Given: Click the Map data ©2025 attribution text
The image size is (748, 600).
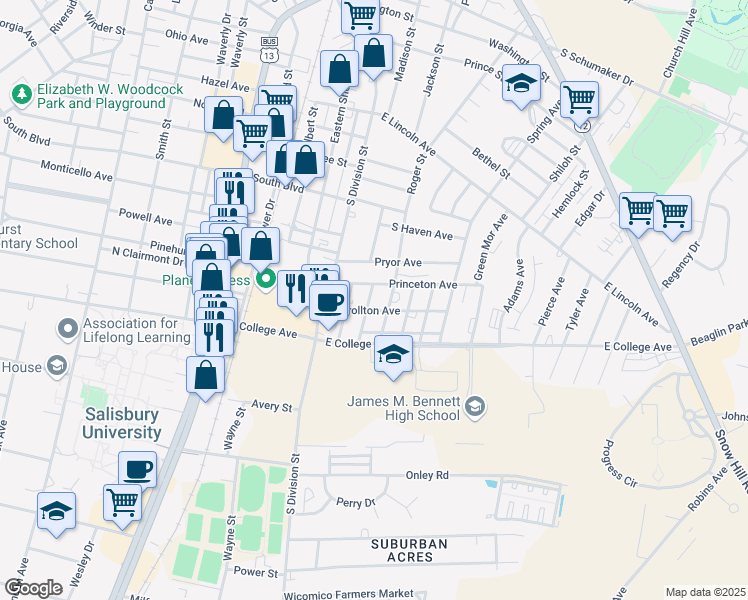Looking at the screenshot, I should coord(705,592).
